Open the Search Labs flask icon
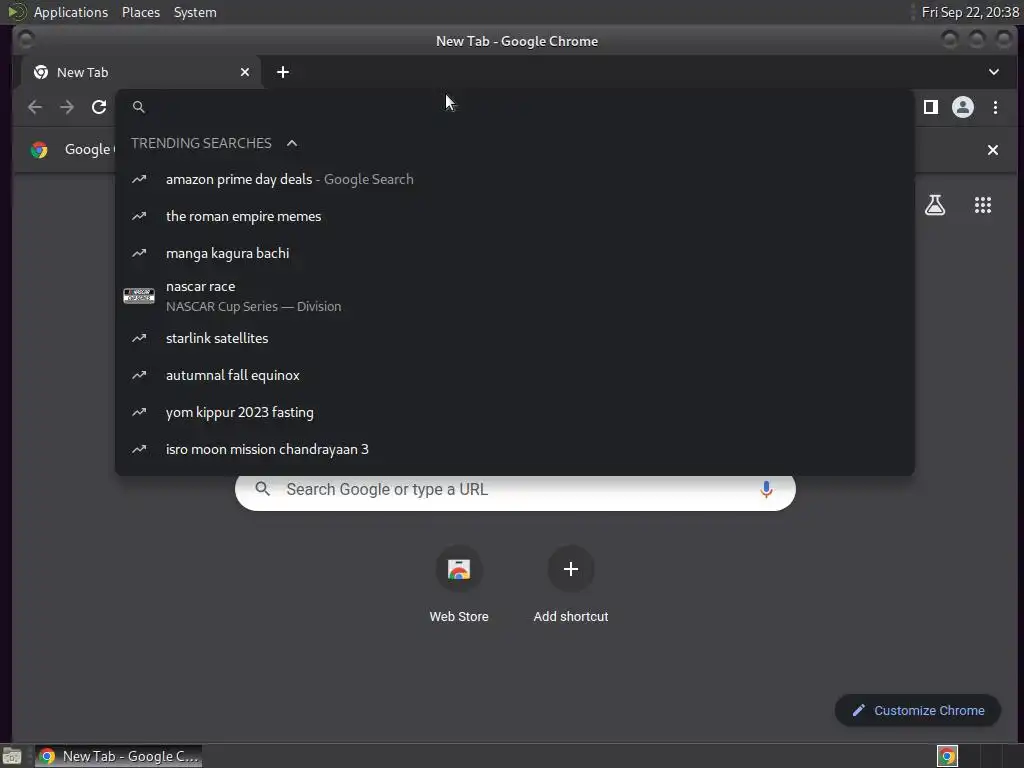1024x768 pixels. pos(935,205)
